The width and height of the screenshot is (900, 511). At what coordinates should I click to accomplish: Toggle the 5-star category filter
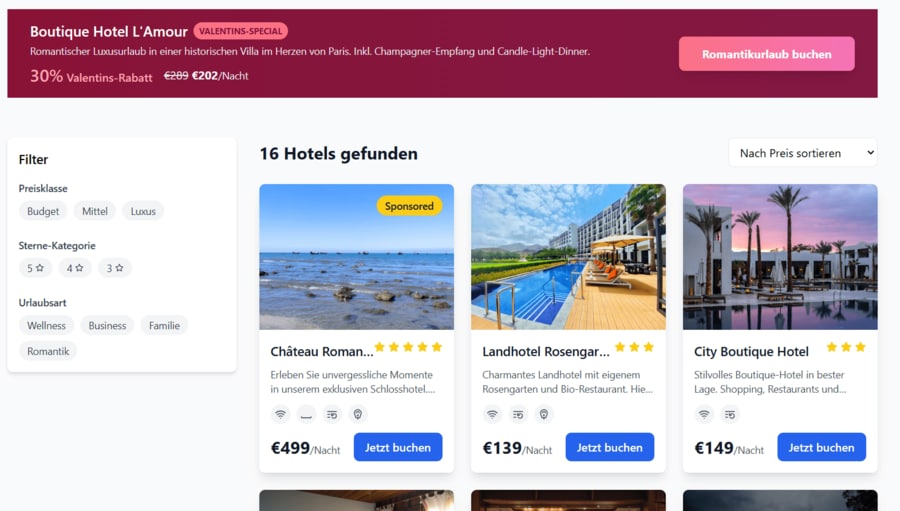(35, 268)
